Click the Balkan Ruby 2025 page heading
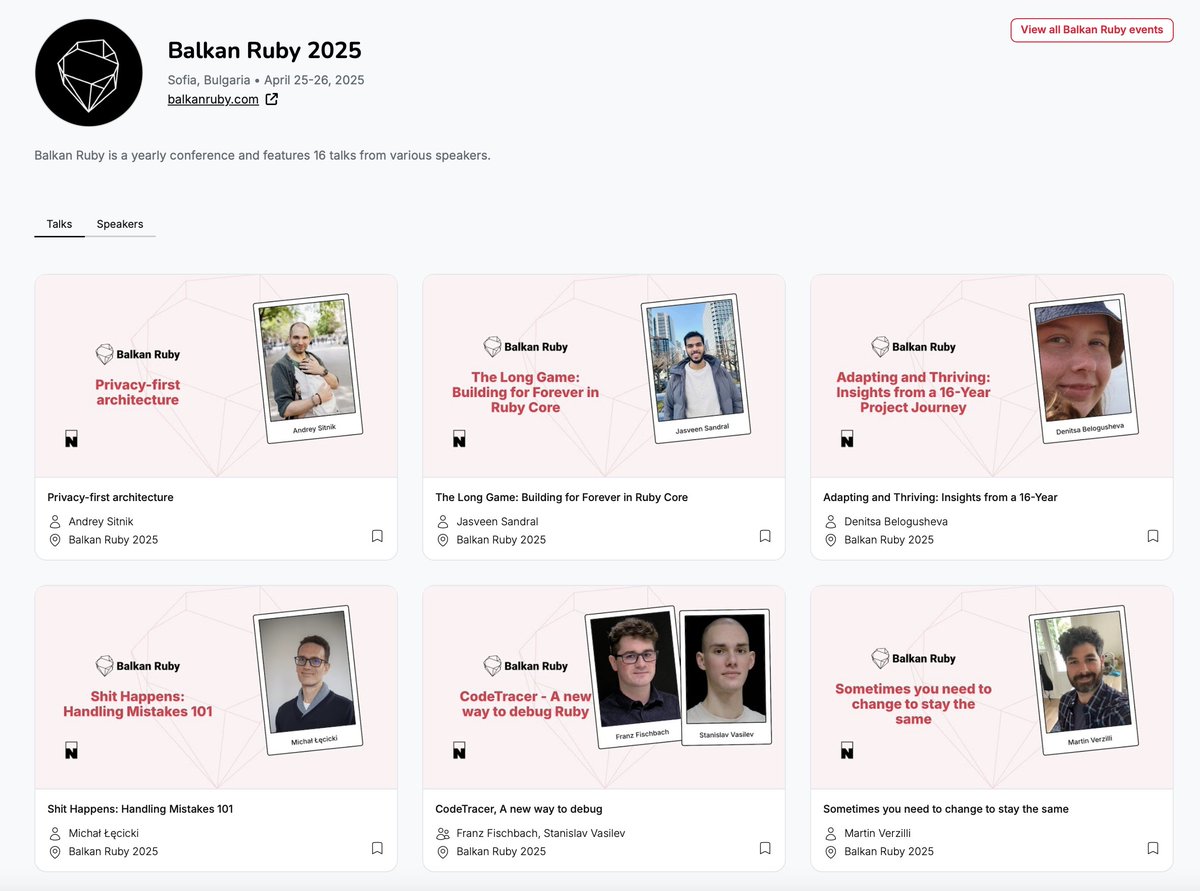This screenshot has height=891, width=1200. 265,50
